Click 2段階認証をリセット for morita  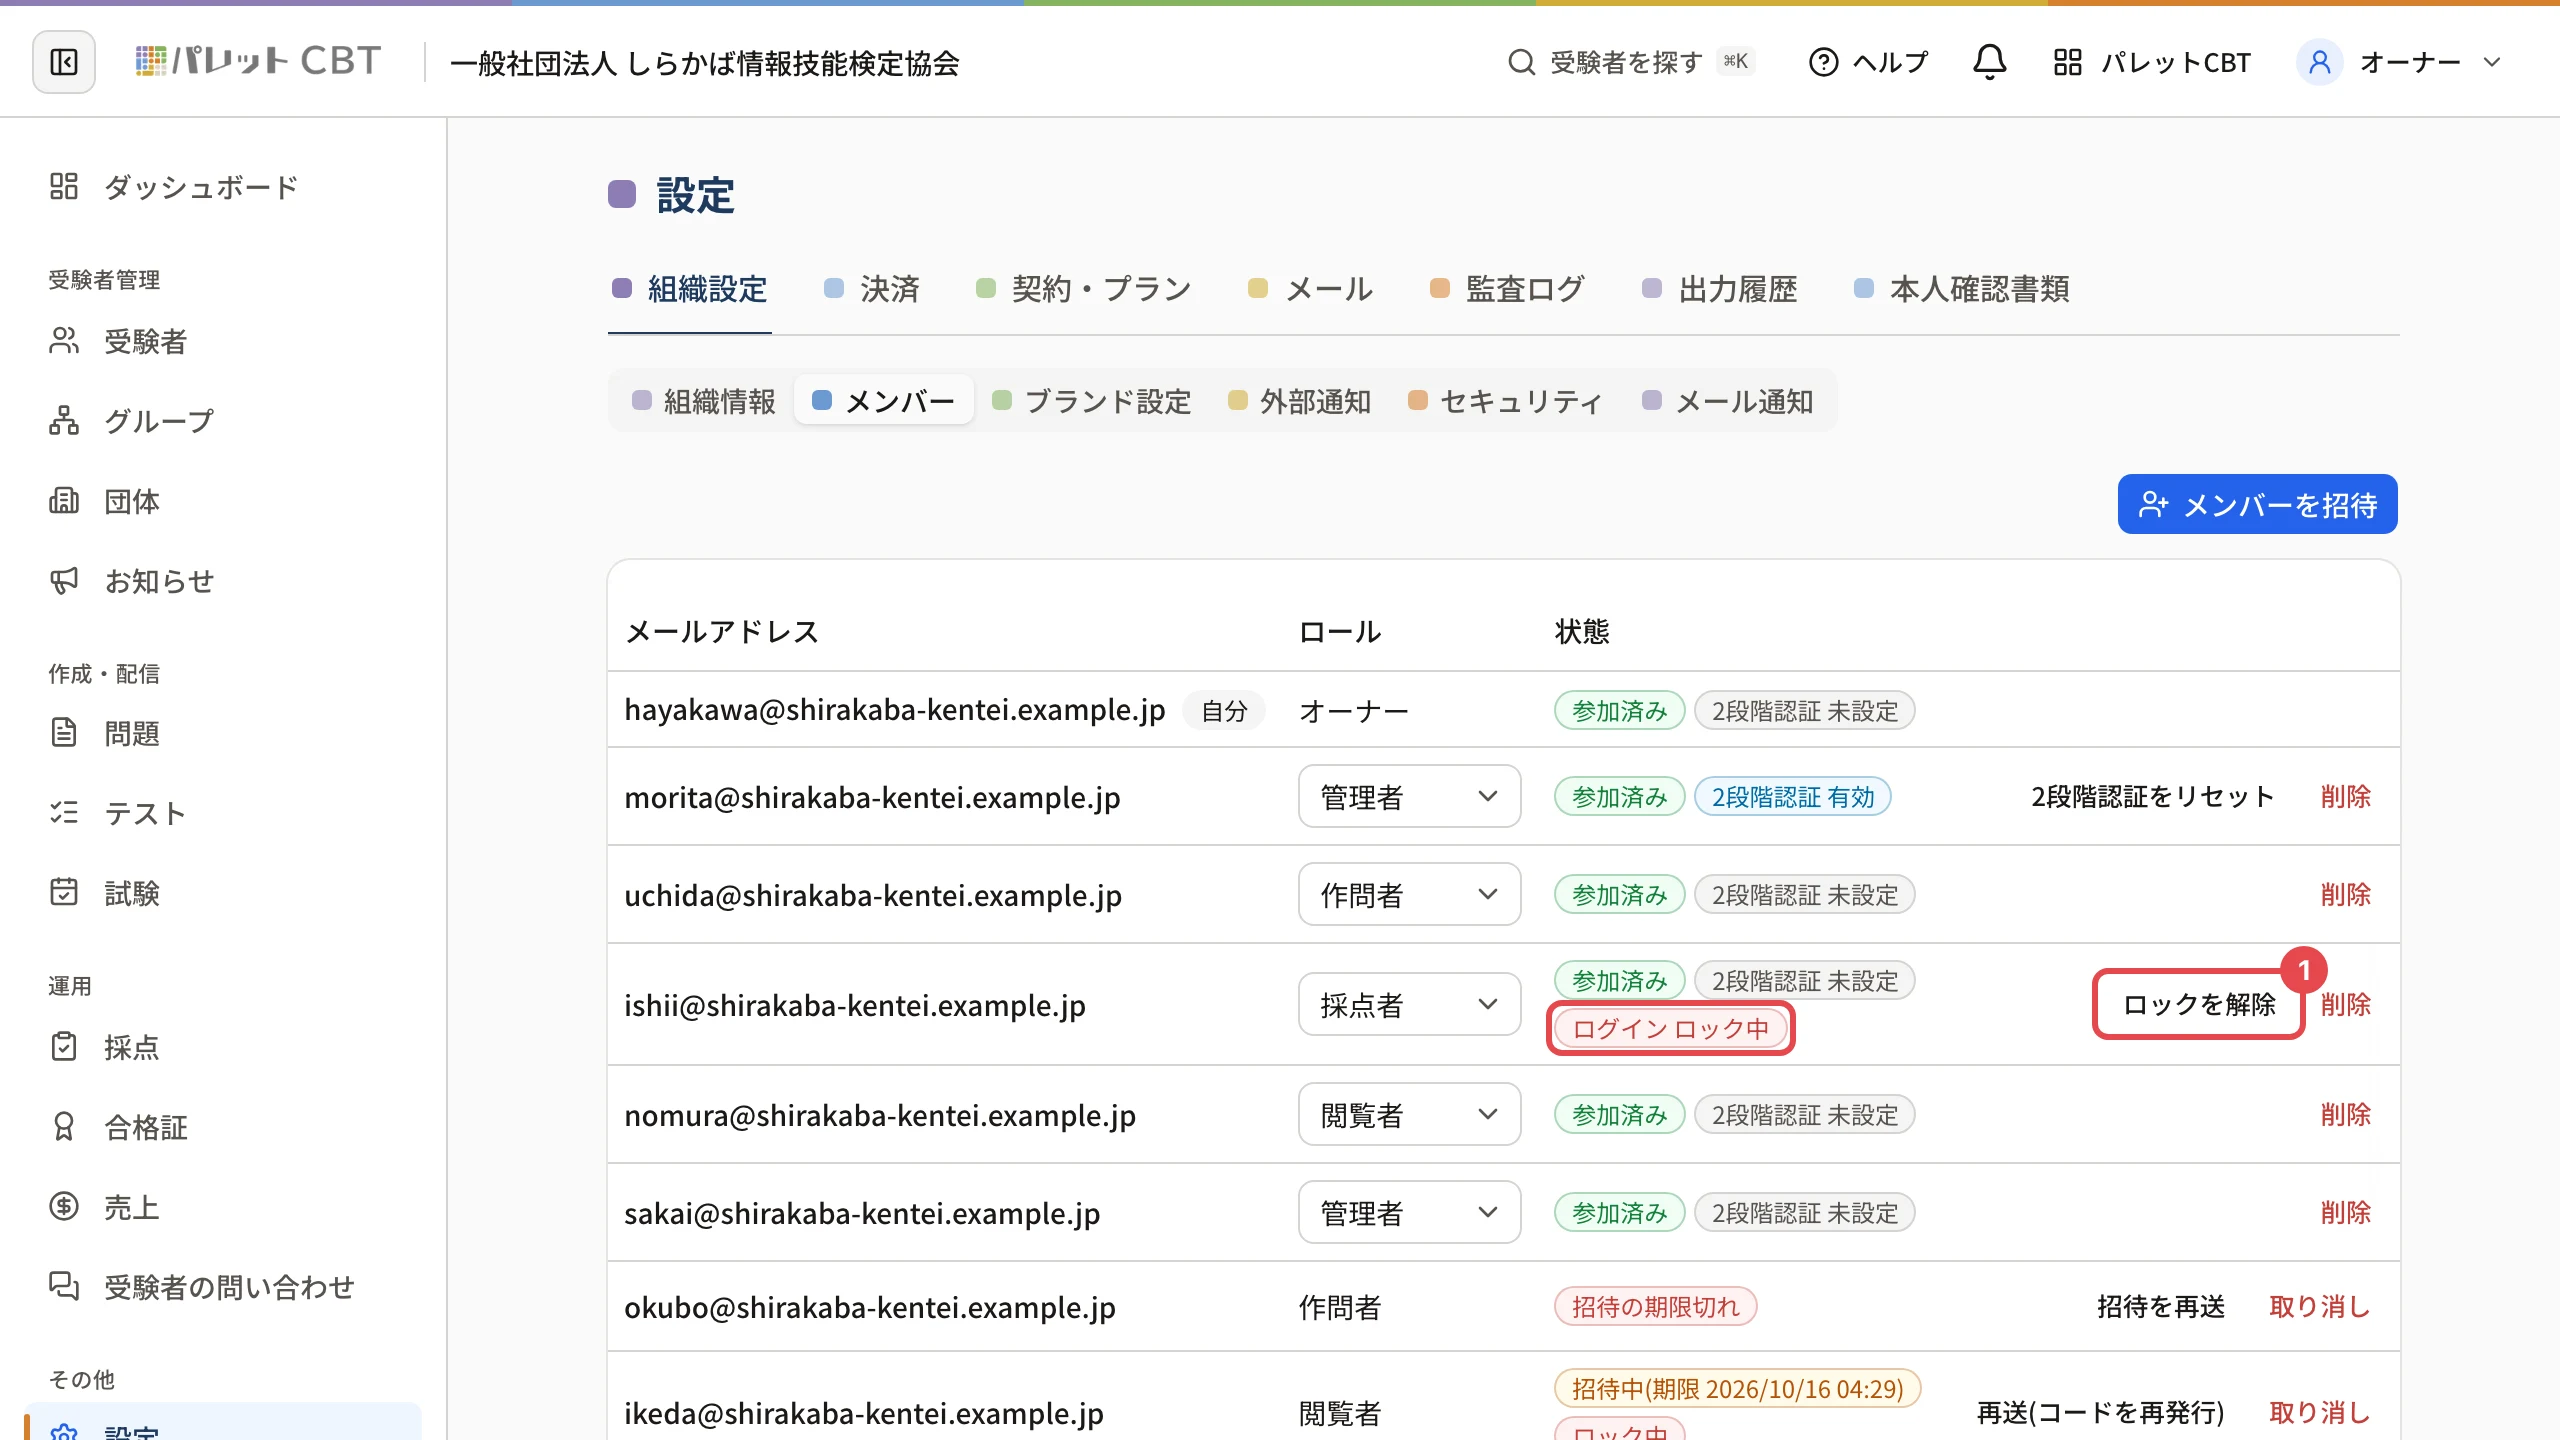2153,797
